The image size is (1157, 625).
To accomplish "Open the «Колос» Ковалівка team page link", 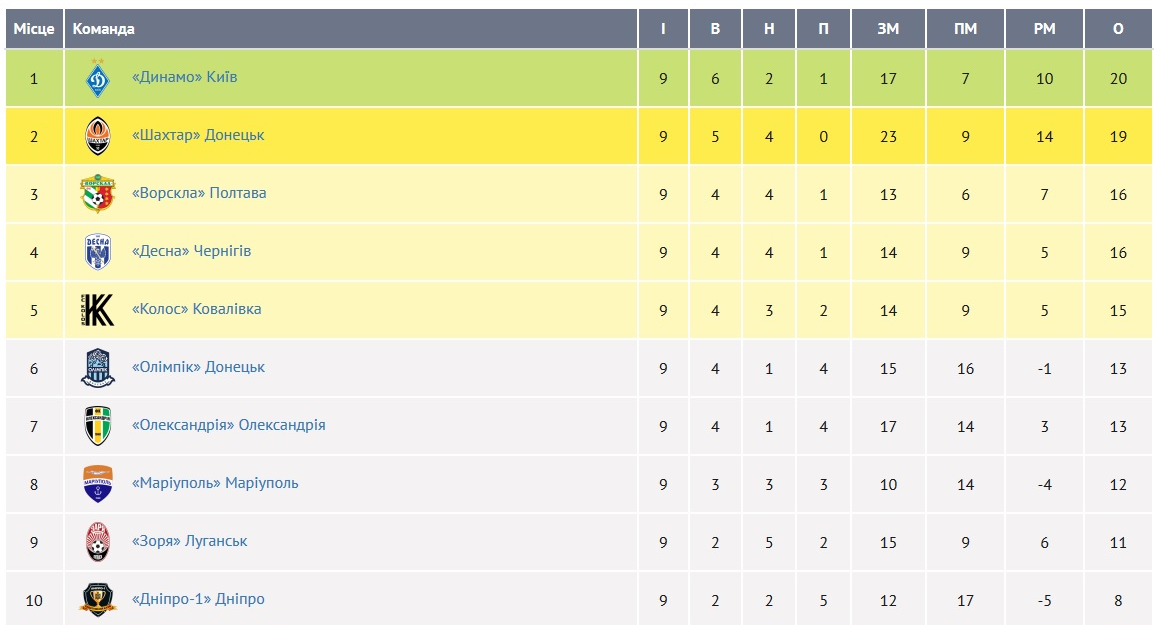I will pos(197,309).
